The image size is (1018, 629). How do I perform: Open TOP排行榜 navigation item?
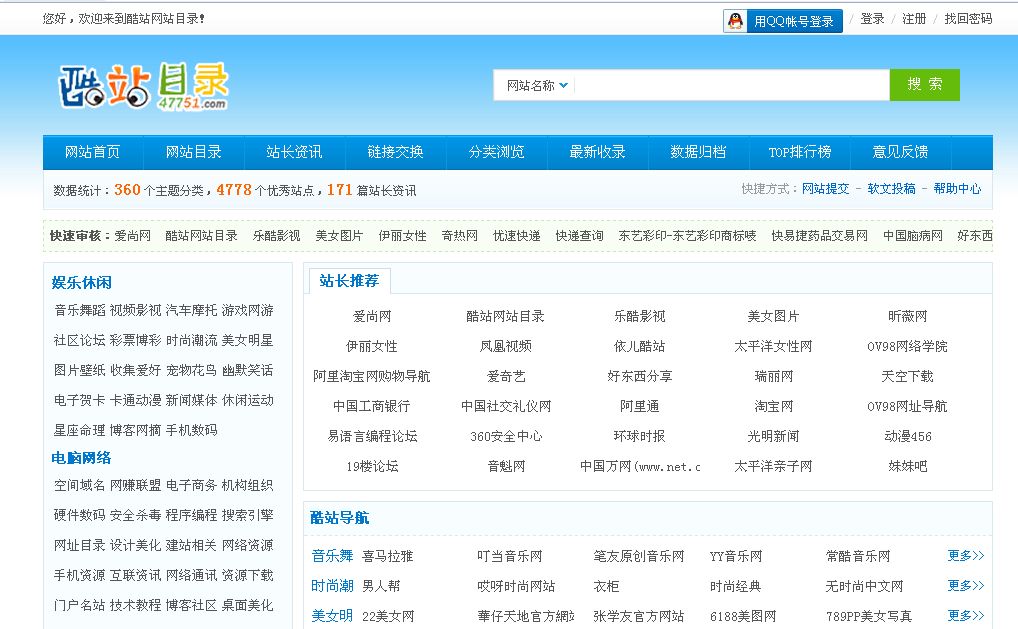tap(799, 152)
